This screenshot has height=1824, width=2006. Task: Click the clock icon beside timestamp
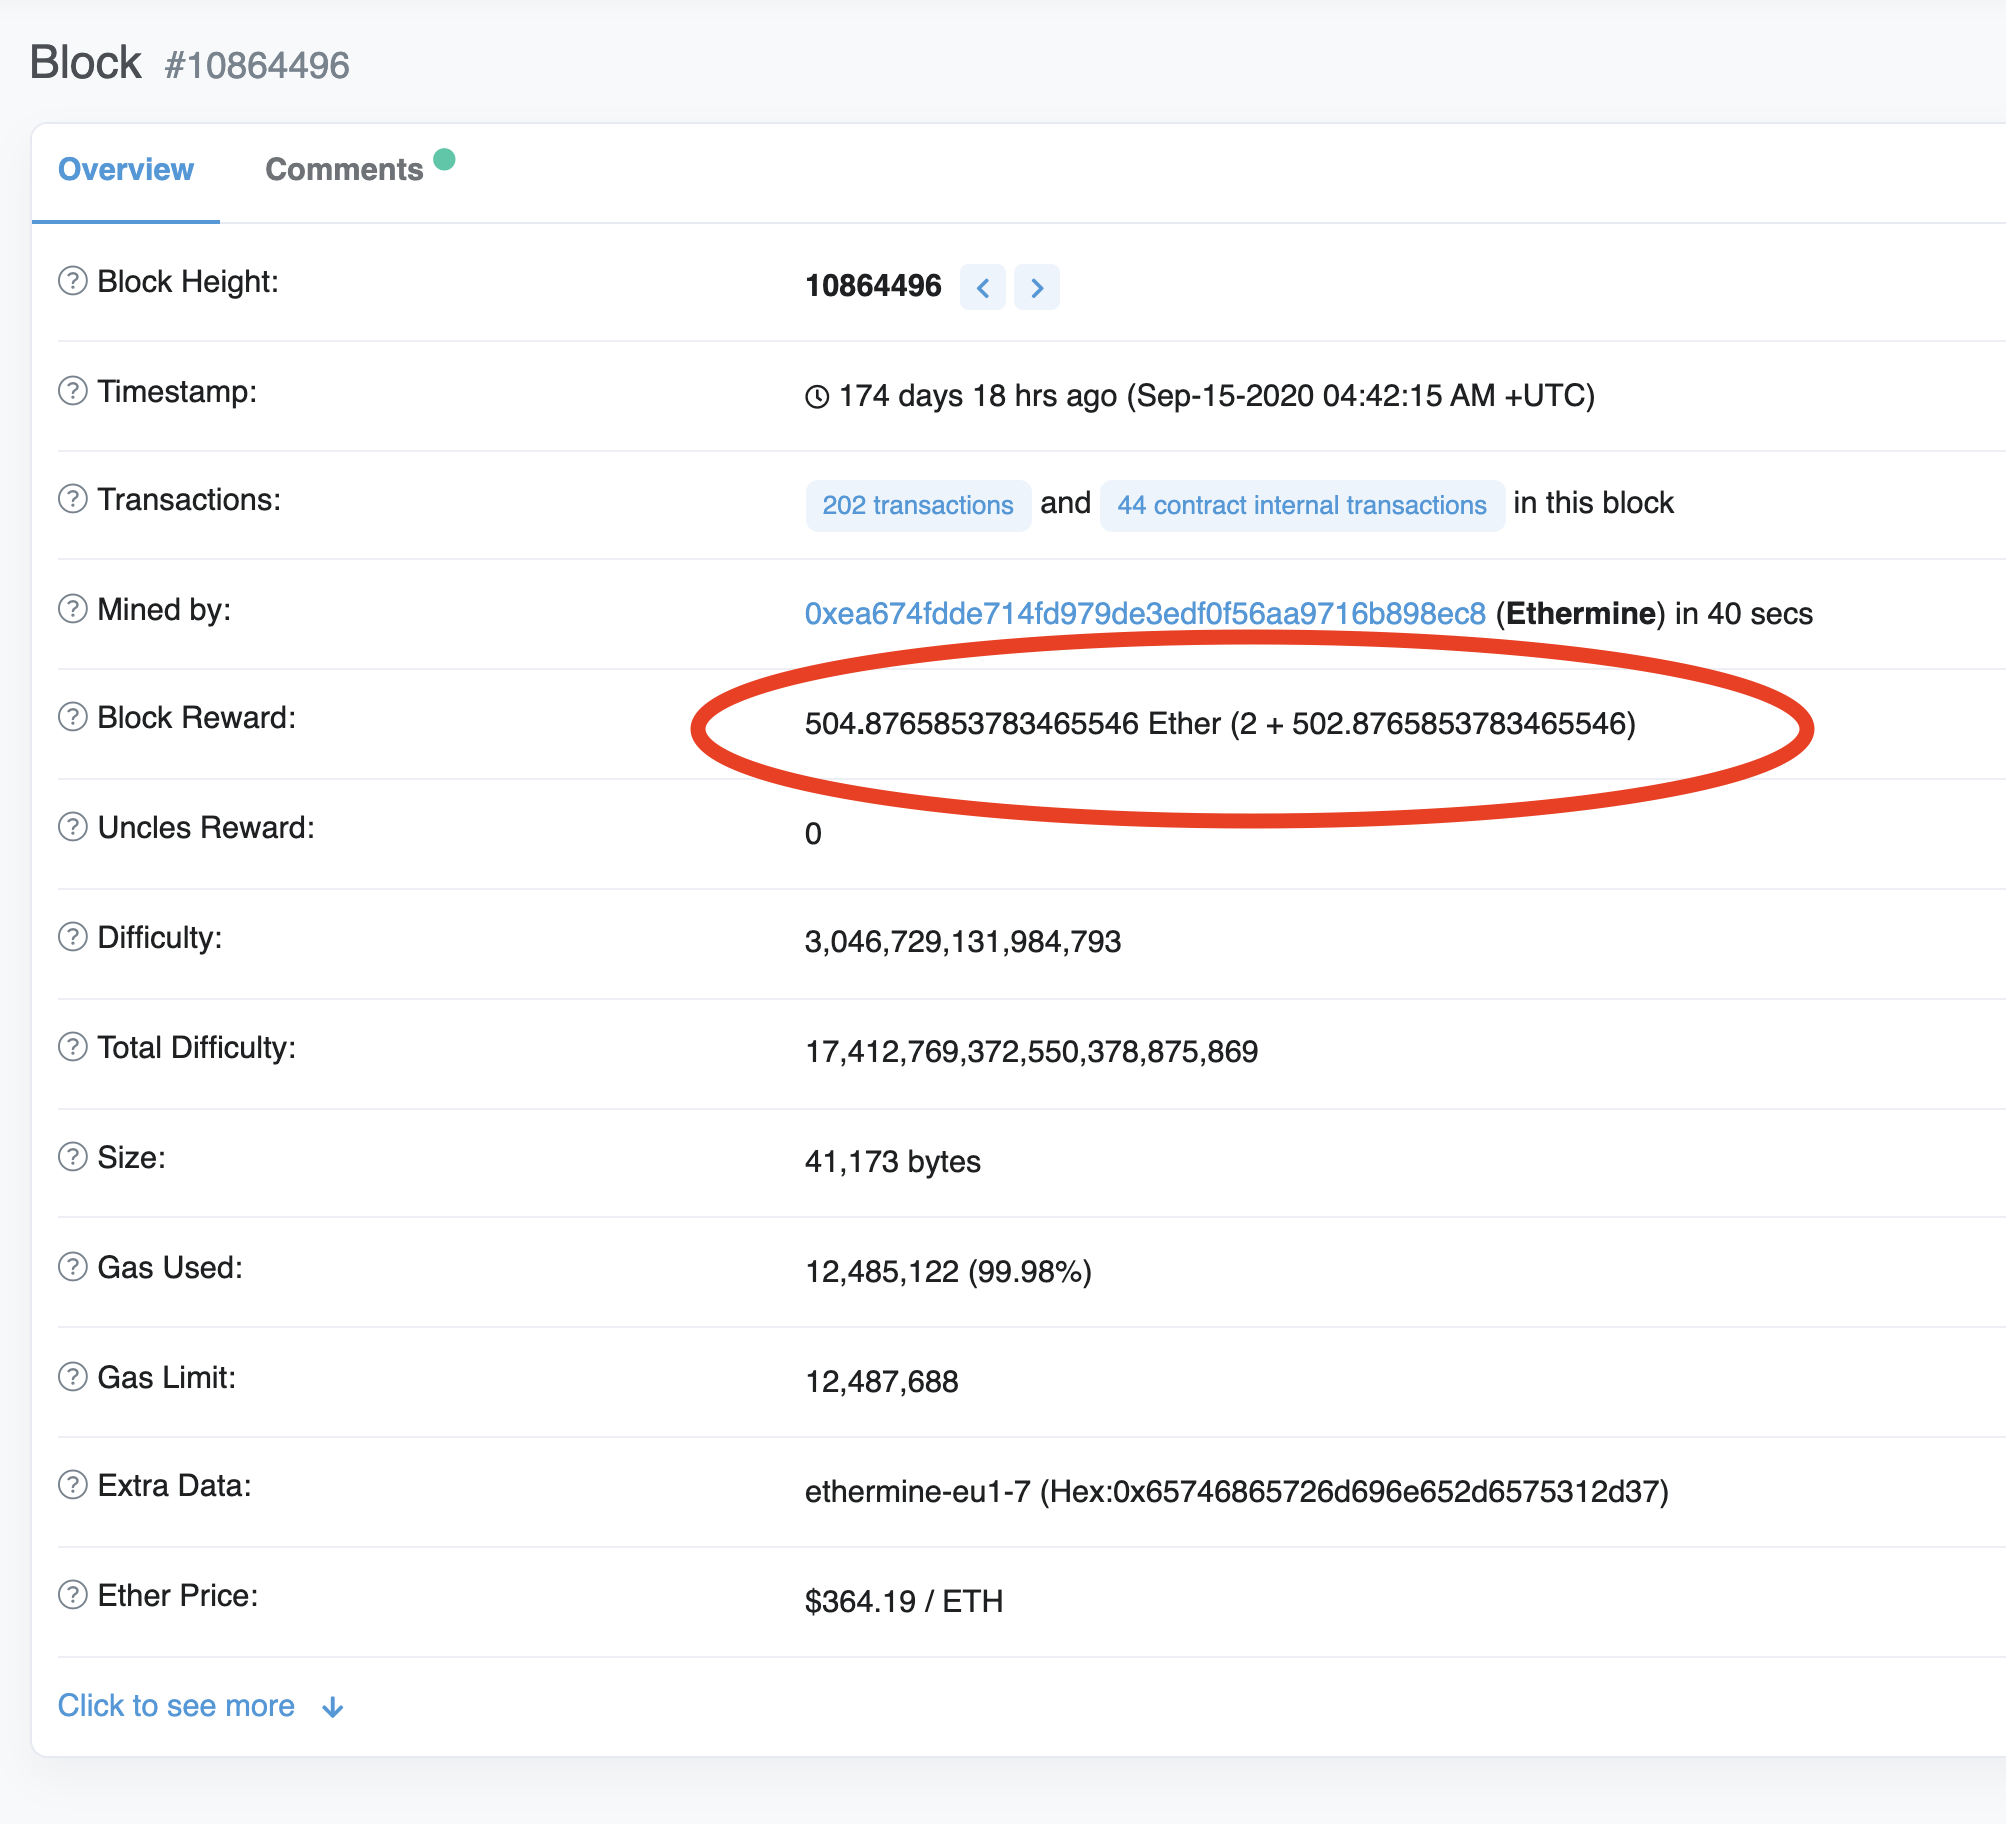(x=817, y=397)
